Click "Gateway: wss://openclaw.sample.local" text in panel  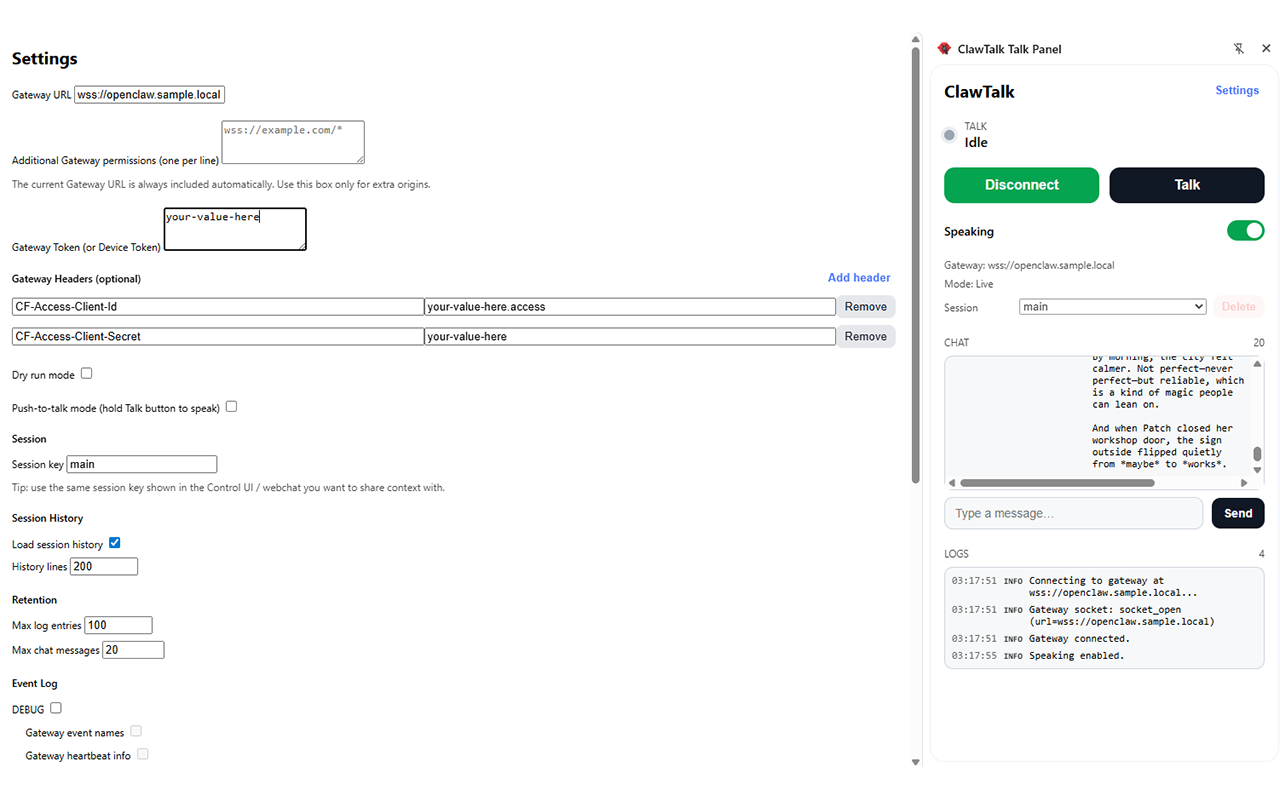[1029, 265]
